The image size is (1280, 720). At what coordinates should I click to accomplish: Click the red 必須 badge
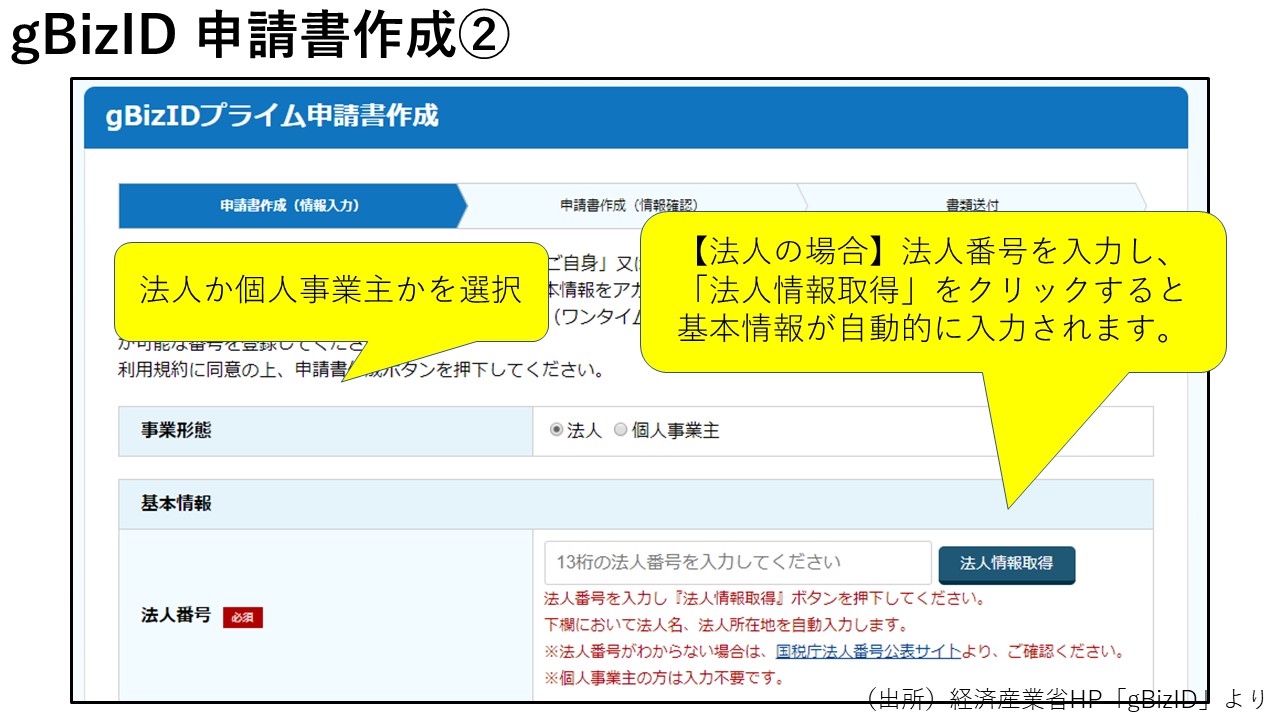coord(243,618)
